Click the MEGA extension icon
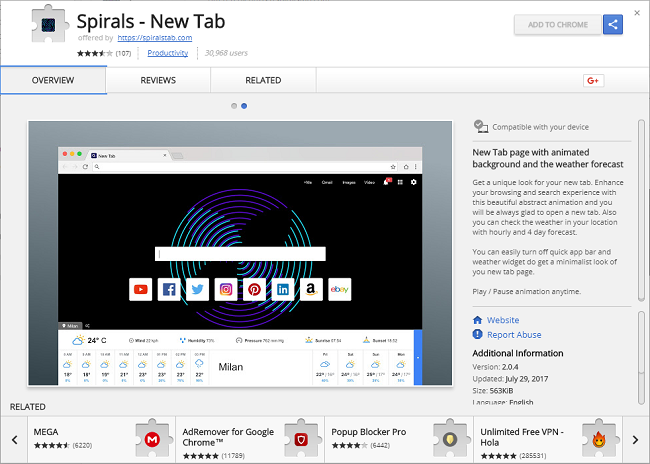This screenshot has width=650, height=464. click(152, 438)
